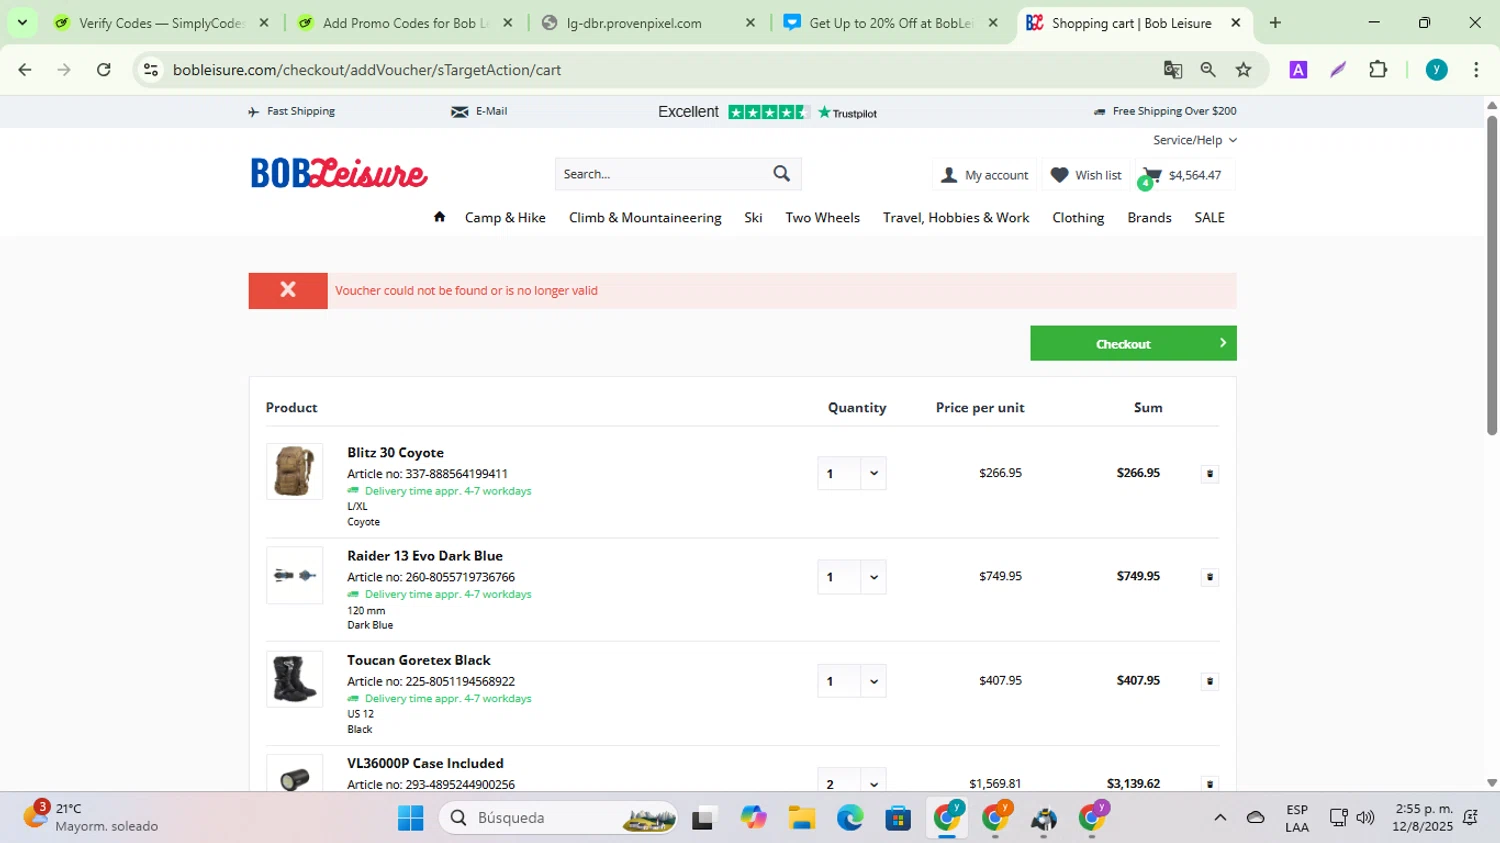The height and width of the screenshot is (843, 1500).
Task: Delete Blitz 30 Coyote from cart
Action: coord(1210,474)
